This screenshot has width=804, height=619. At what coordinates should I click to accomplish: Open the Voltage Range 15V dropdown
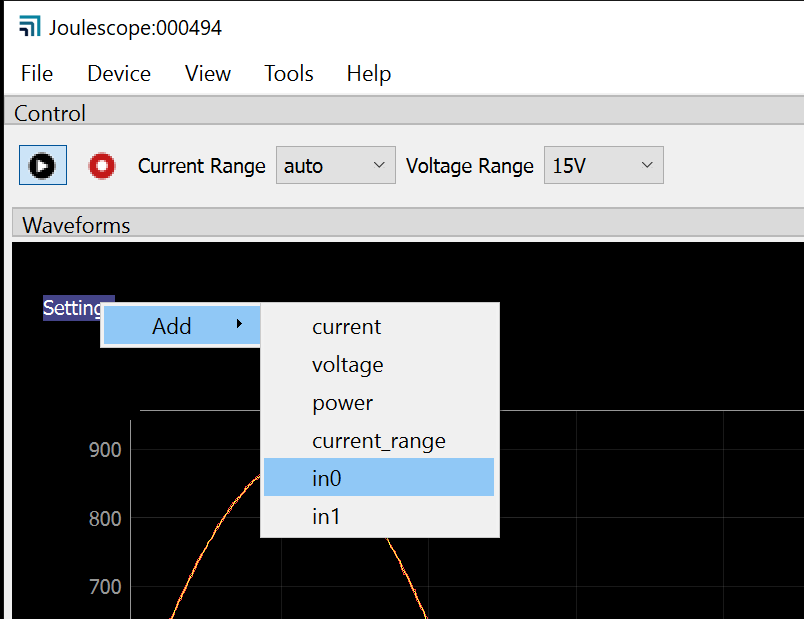[x=604, y=165]
